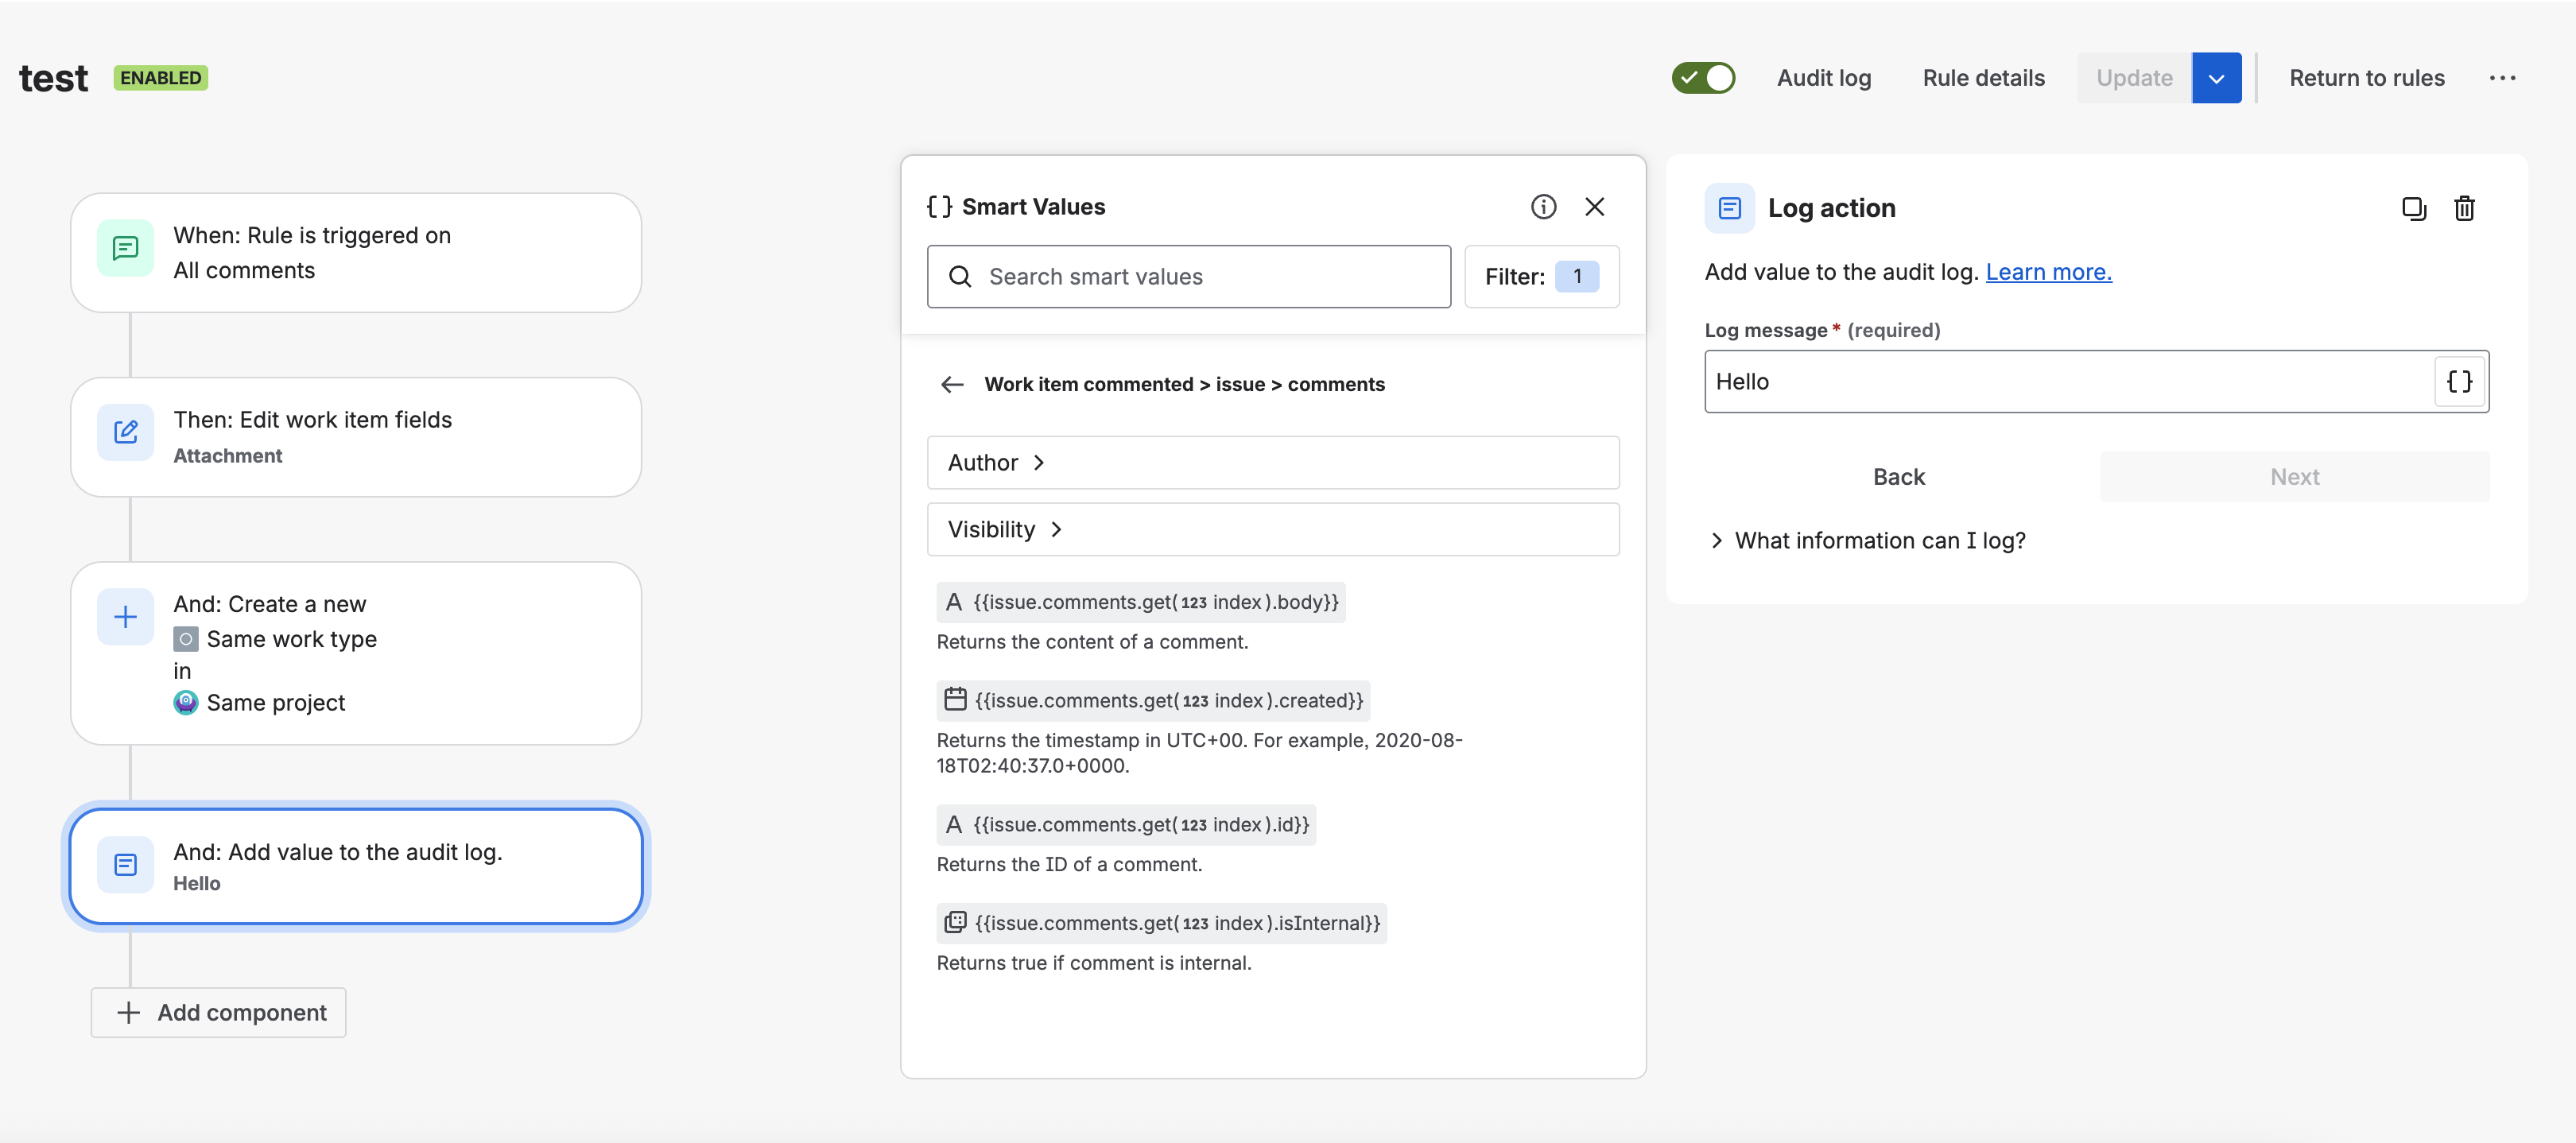The width and height of the screenshot is (2576, 1143).
Task: Select the rule trigger comment icon
Action: [125, 248]
